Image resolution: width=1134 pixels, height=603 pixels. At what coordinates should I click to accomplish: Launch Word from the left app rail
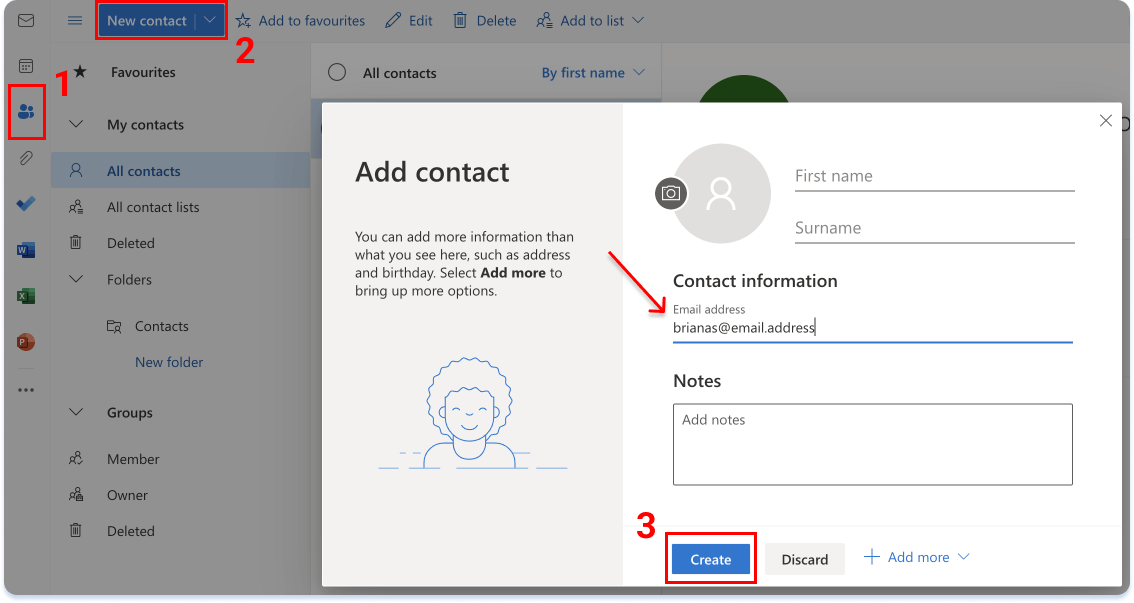[25, 249]
